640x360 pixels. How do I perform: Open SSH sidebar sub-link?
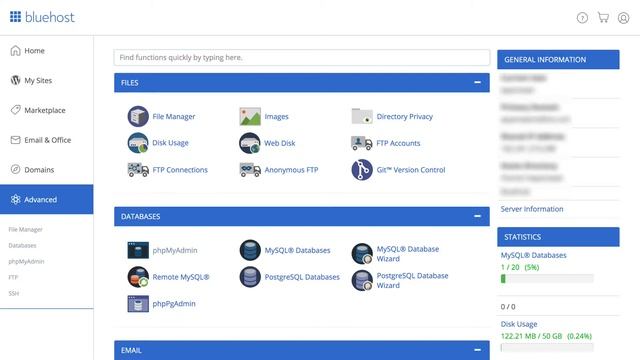[13, 293]
